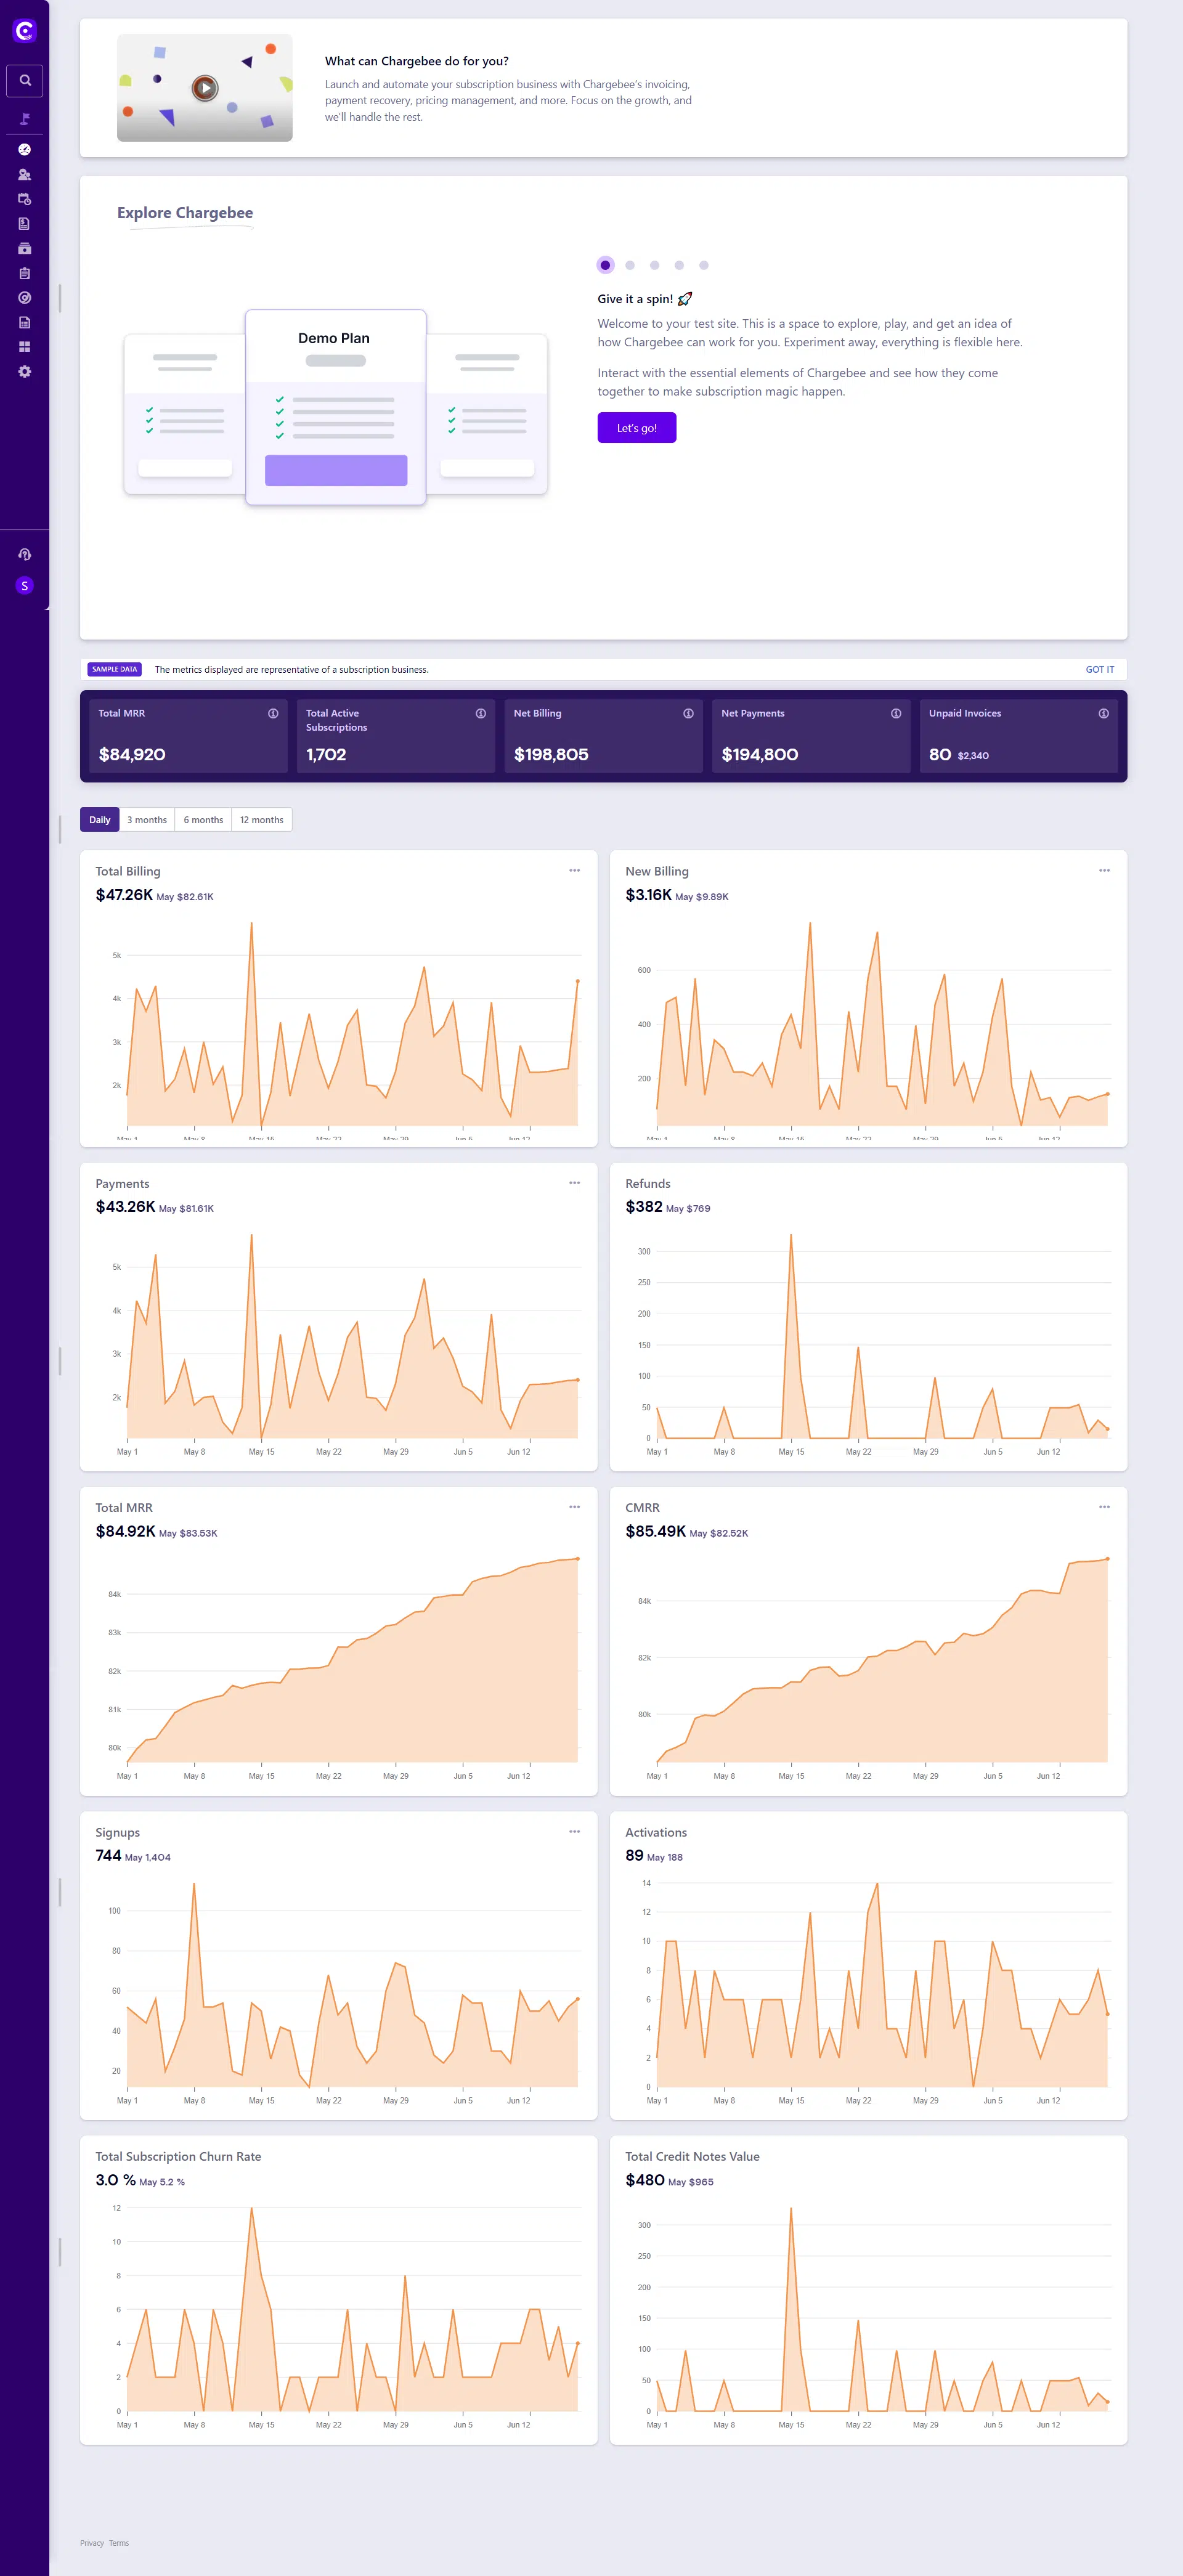Click the Explore Chargebee heading
The image size is (1183, 2576).
pyautogui.click(x=185, y=212)
